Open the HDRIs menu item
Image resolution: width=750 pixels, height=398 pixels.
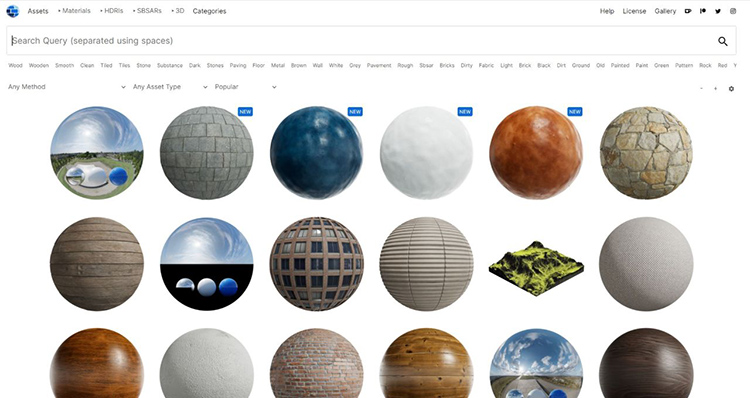click(x=112, y=11)
